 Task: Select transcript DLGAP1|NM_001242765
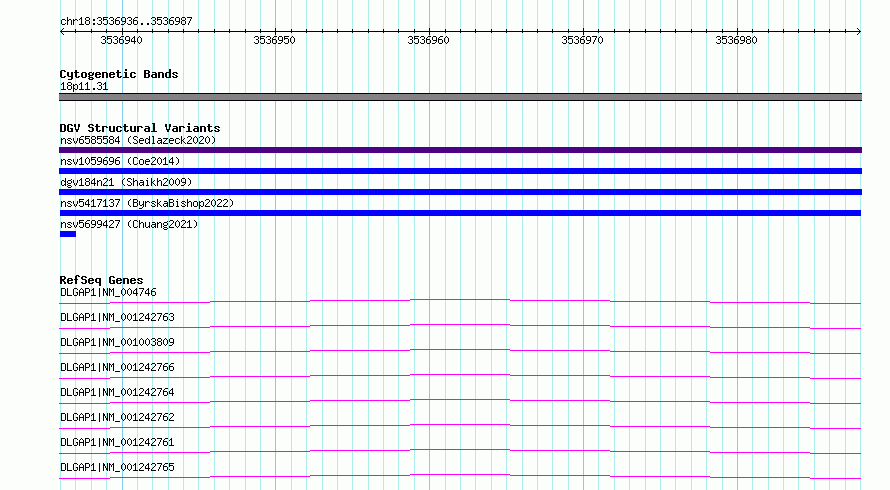tap(117, 467)
